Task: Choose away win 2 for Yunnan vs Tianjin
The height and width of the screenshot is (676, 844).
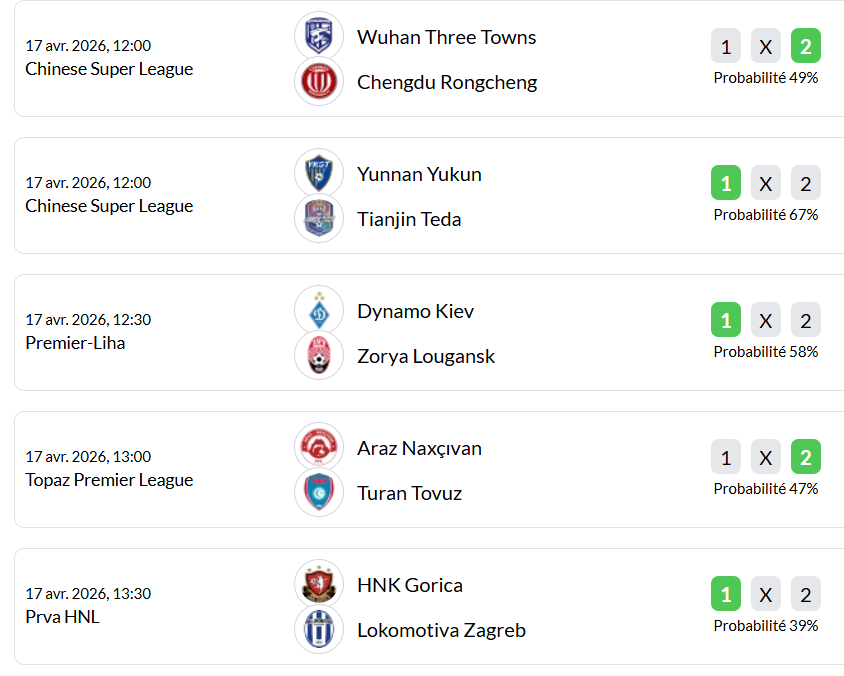Action: (806, 183)
